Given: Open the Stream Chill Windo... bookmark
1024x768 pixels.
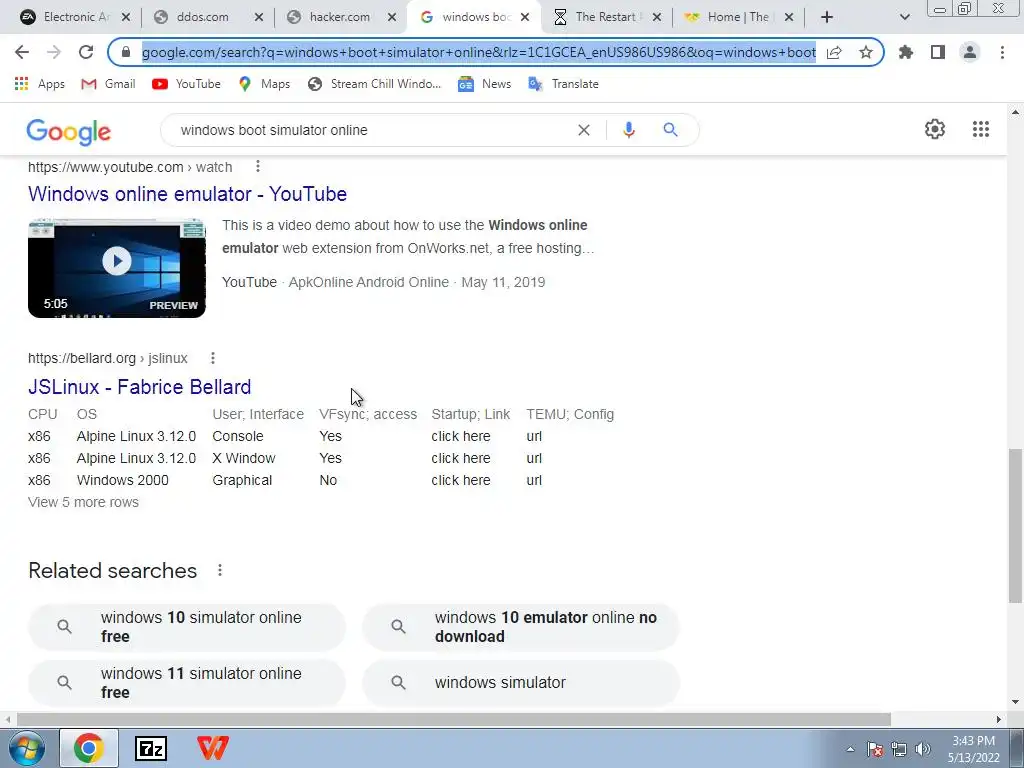Looking at the screenshot, I should [375, 84].
